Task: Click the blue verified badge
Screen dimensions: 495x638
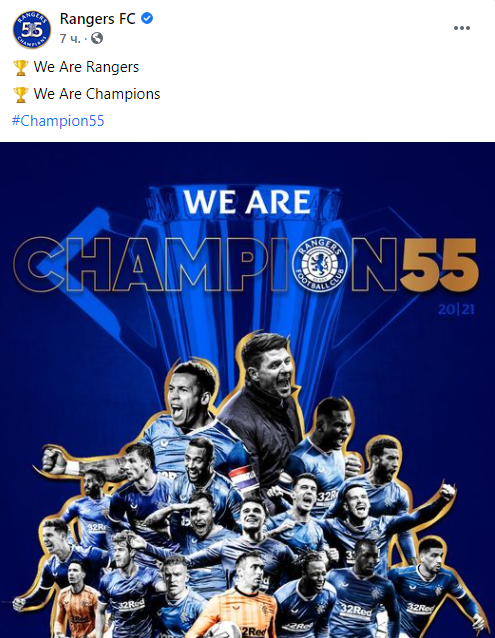Action: tap(147, 18)
